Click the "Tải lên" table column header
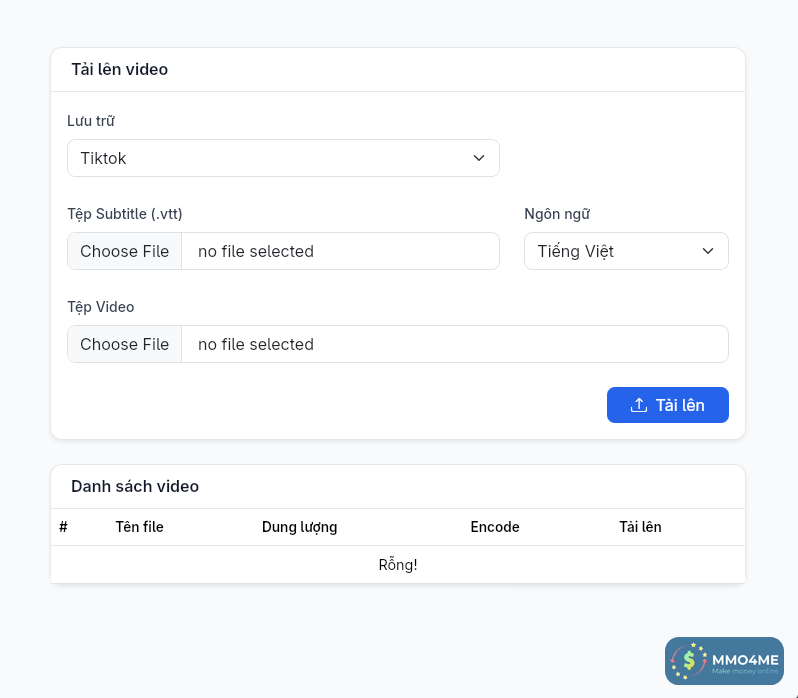This screenshot has width=798, height=698. (640, 527)
